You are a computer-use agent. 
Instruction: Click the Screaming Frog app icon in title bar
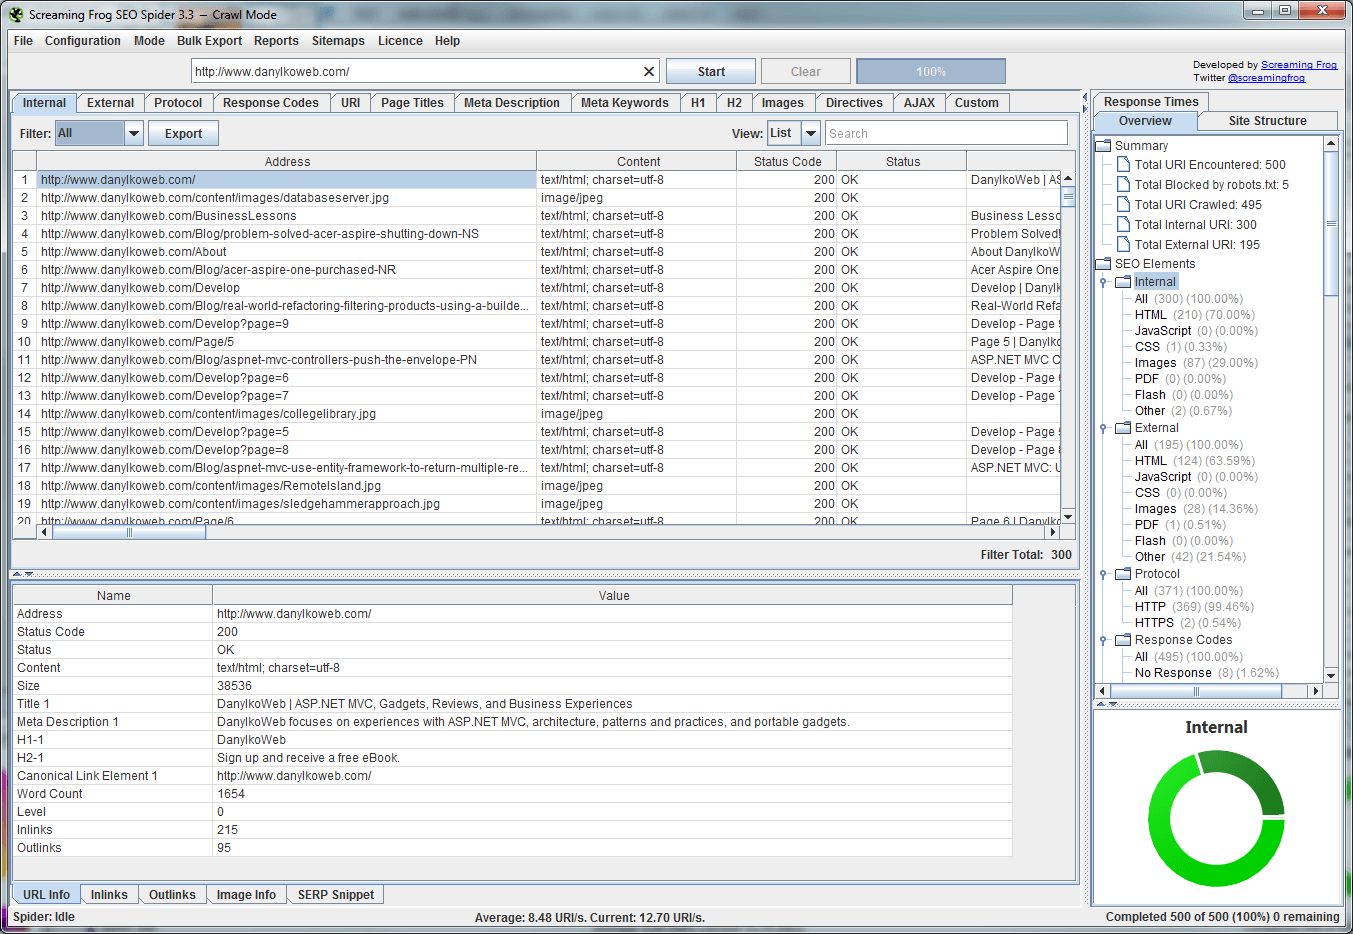16,14
